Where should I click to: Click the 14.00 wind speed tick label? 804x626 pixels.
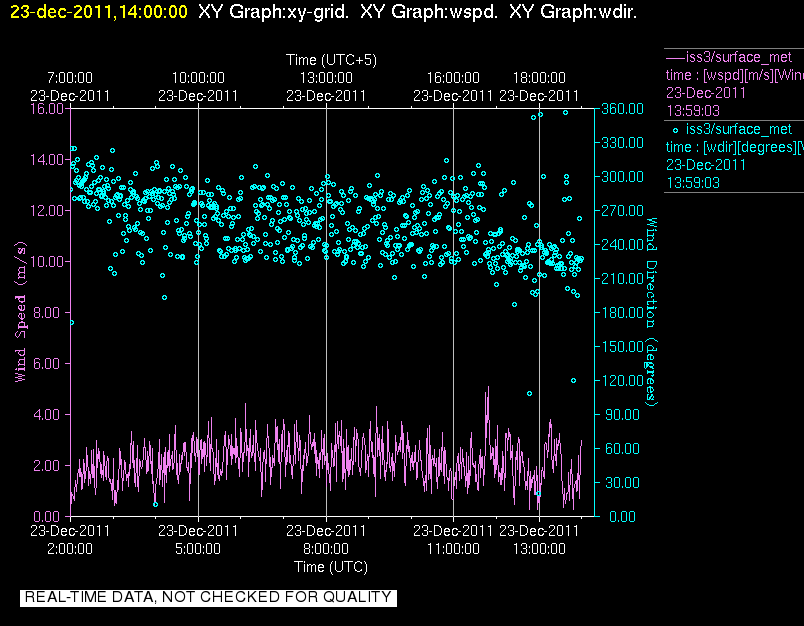tap(47, 159)
